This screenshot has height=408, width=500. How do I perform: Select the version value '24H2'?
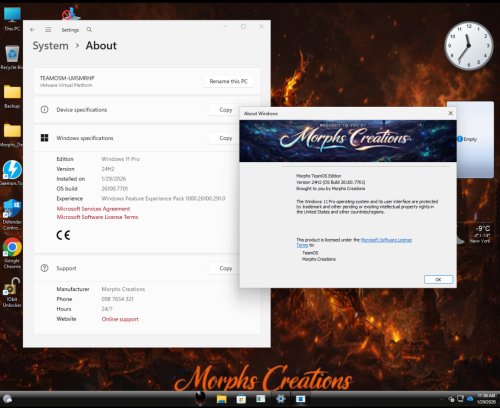(x=108, y=169)
